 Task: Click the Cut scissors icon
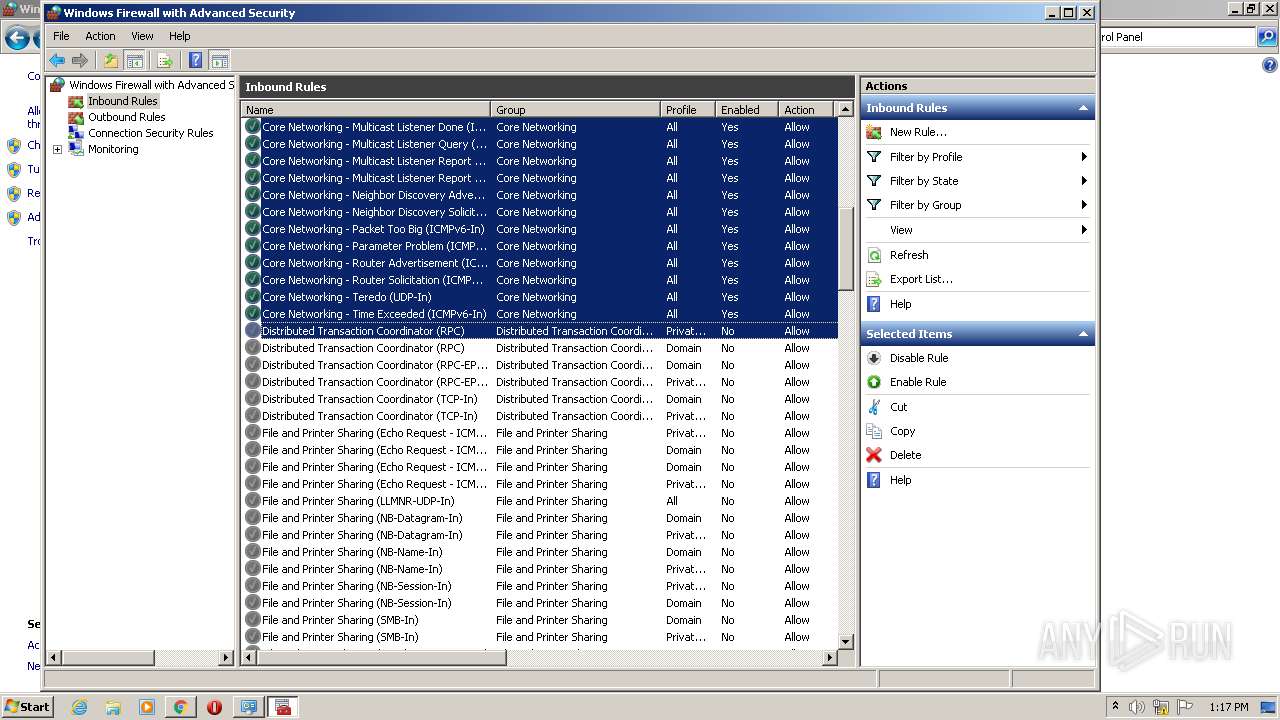[x=874, y=407]
